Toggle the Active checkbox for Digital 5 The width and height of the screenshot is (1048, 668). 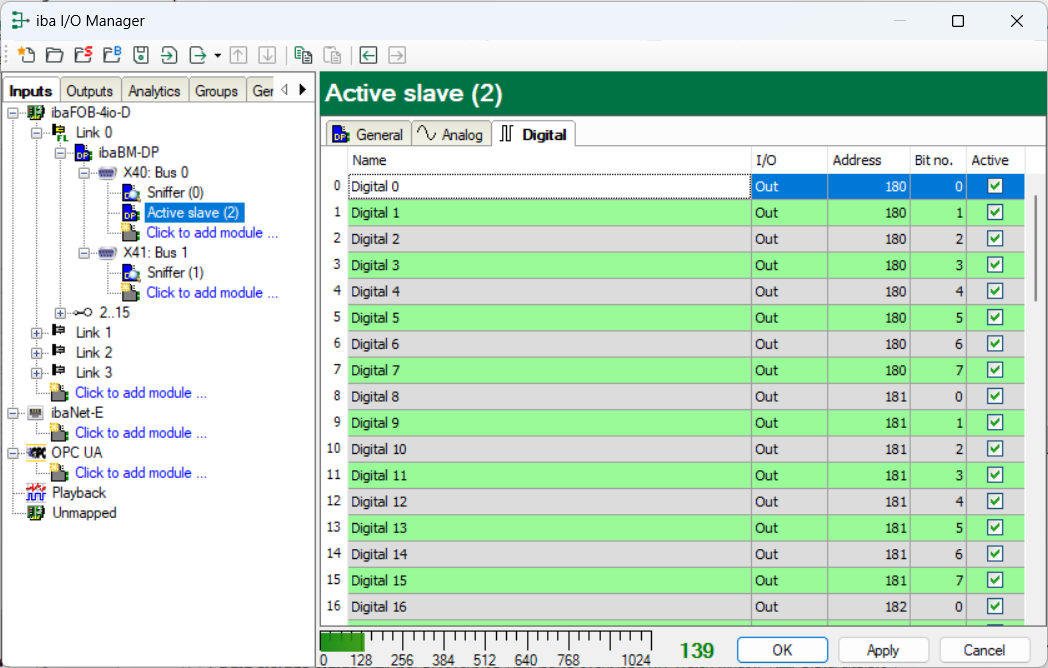click(995, 318)
